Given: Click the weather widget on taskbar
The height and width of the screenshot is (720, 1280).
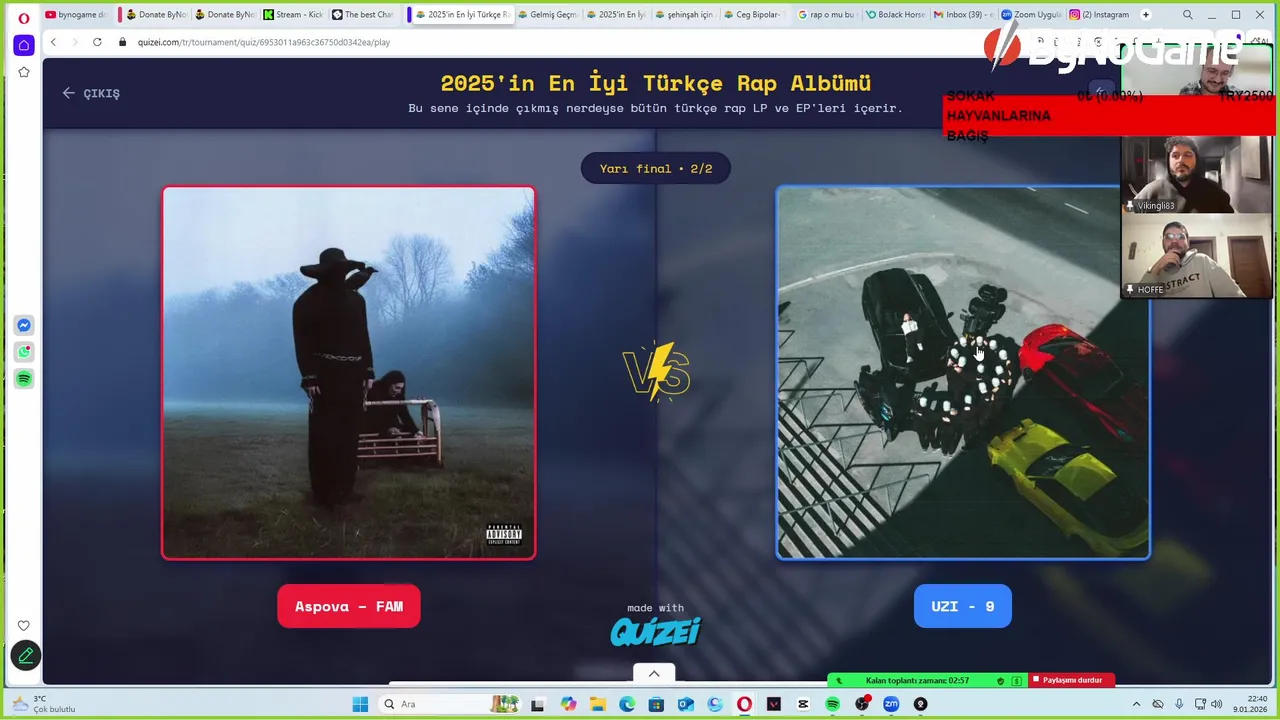Looking at the screenshot, I should coord(44,704).
